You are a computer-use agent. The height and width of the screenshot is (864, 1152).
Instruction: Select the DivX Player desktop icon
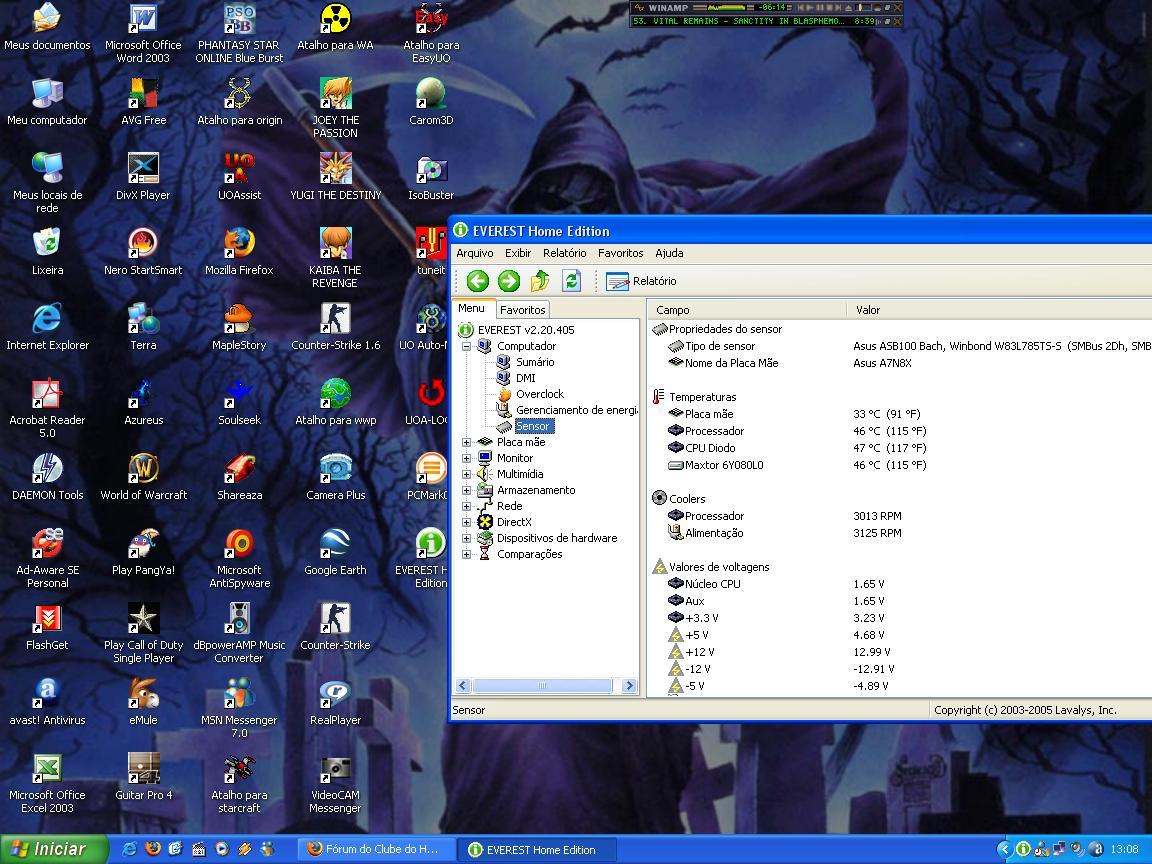[x=143, y=176]
